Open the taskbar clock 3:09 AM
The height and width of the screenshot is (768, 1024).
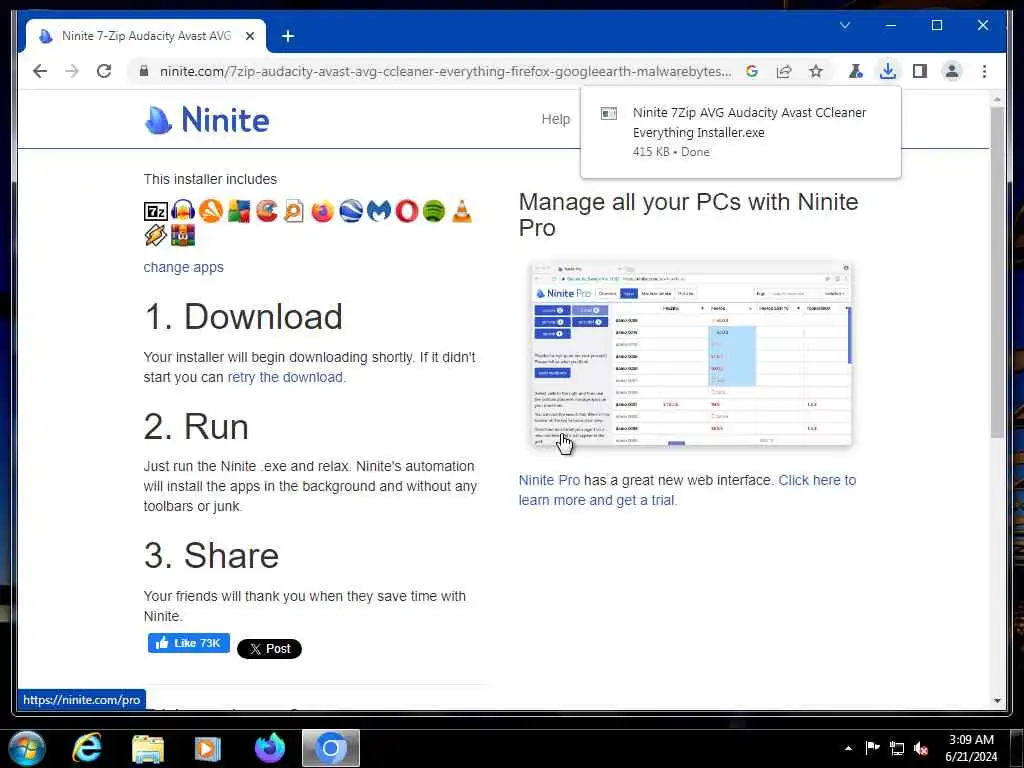pos(971,748)
